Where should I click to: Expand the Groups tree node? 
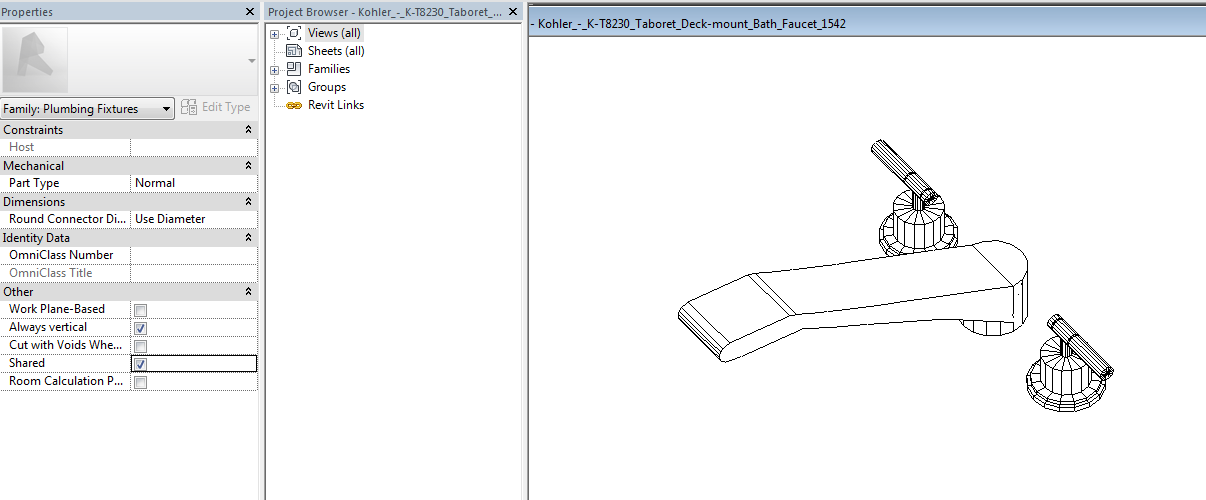coord(274,88)
